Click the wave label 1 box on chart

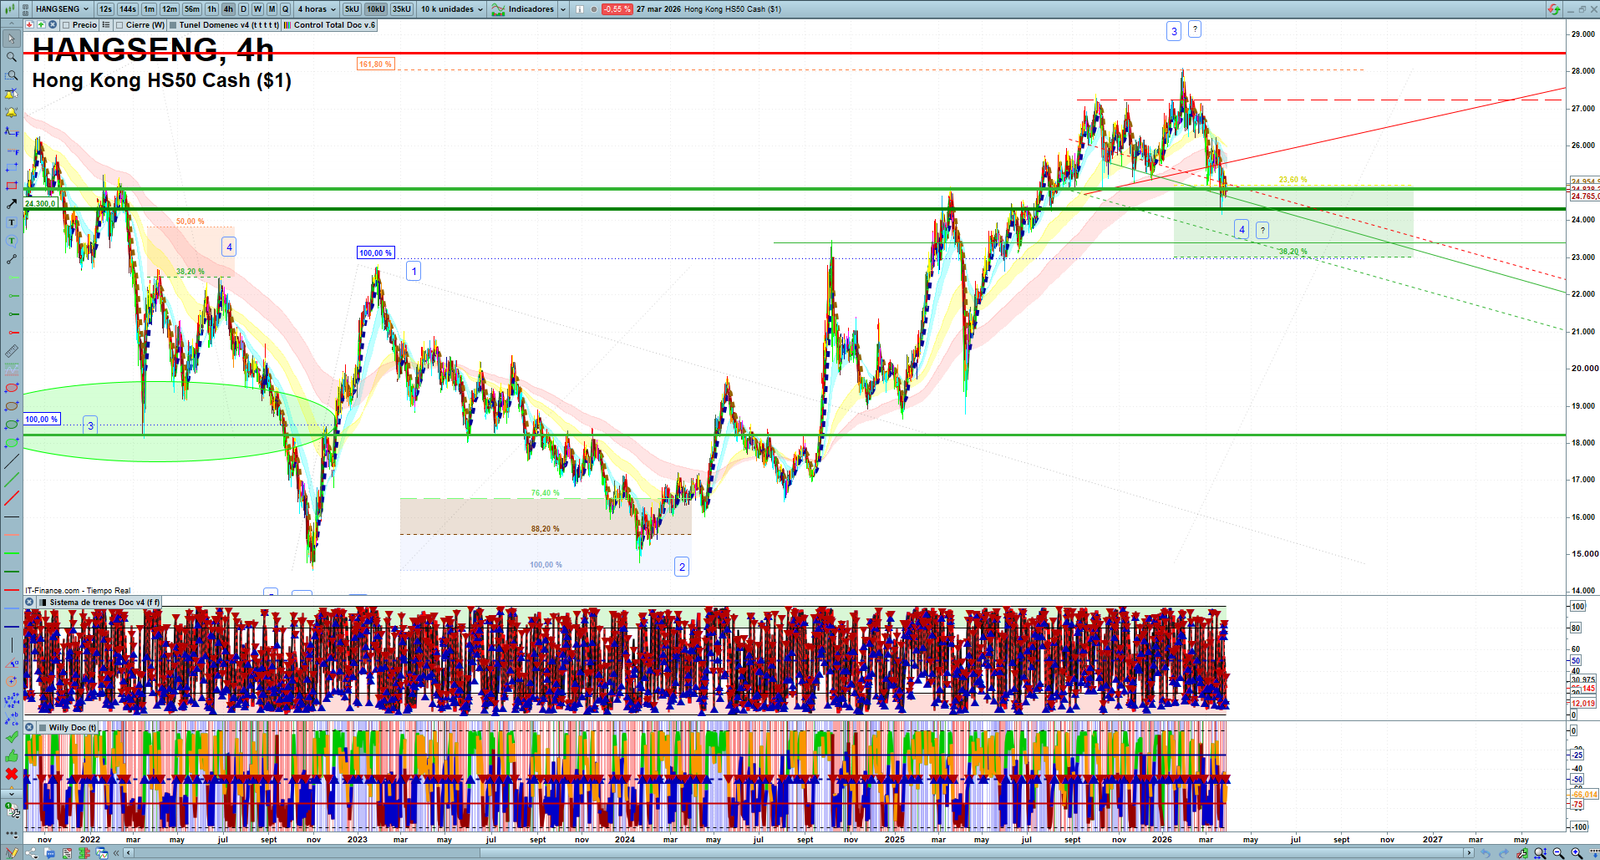[414, 271]
